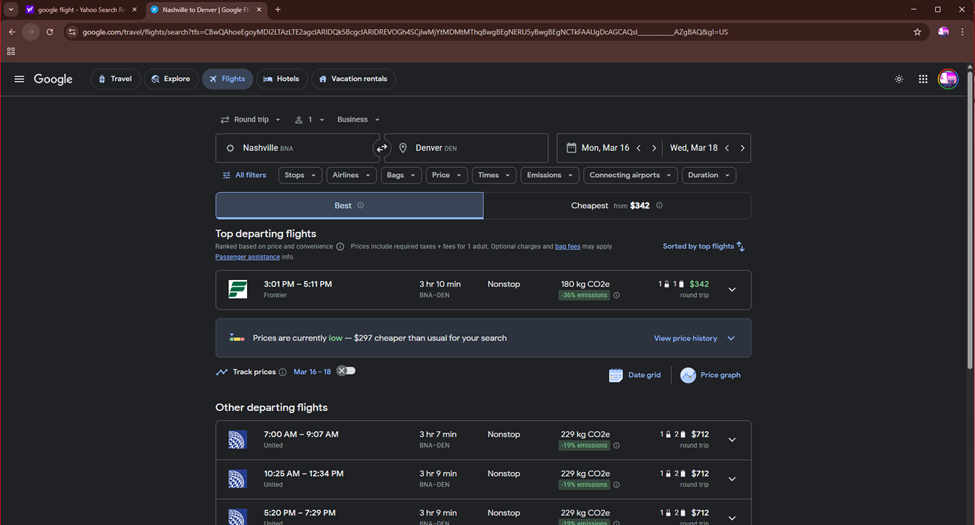Viewport: 975px width, 525px height.
Task: Toggle Track prices for Mar 16 – 18
Action: [346, 371]
